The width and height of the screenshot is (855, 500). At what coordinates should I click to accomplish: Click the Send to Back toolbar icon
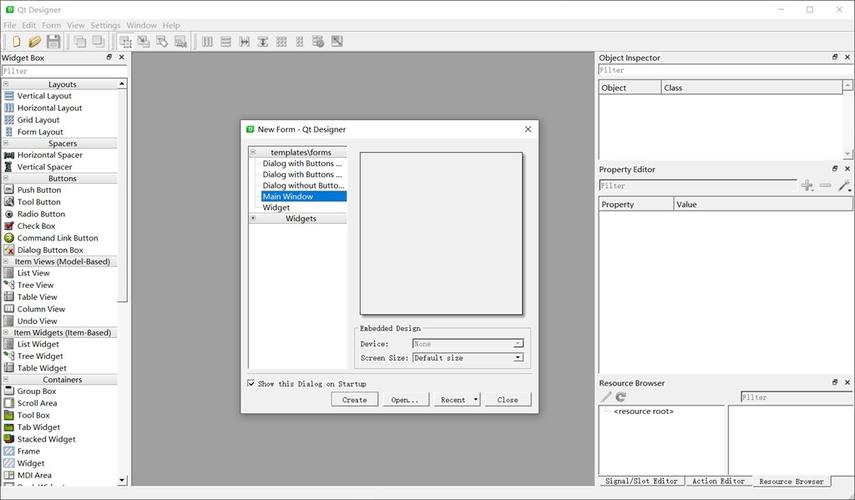click(x=98, y=41)
